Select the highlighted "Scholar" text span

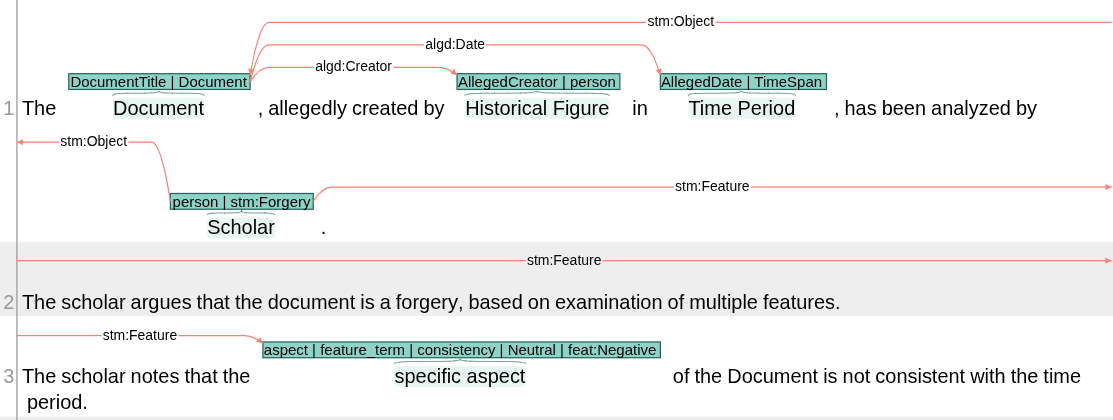241,227
